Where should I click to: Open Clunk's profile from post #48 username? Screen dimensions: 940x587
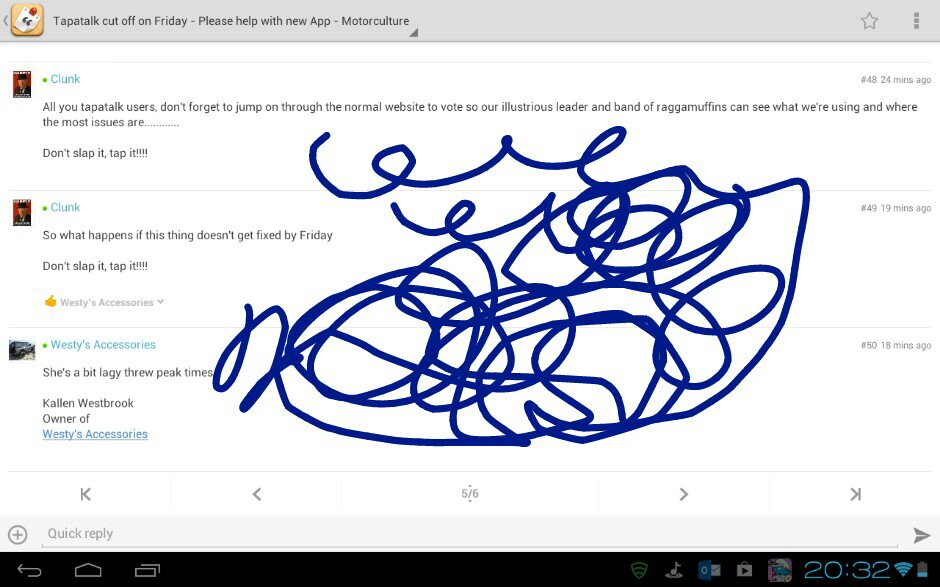tap(65, 79)
